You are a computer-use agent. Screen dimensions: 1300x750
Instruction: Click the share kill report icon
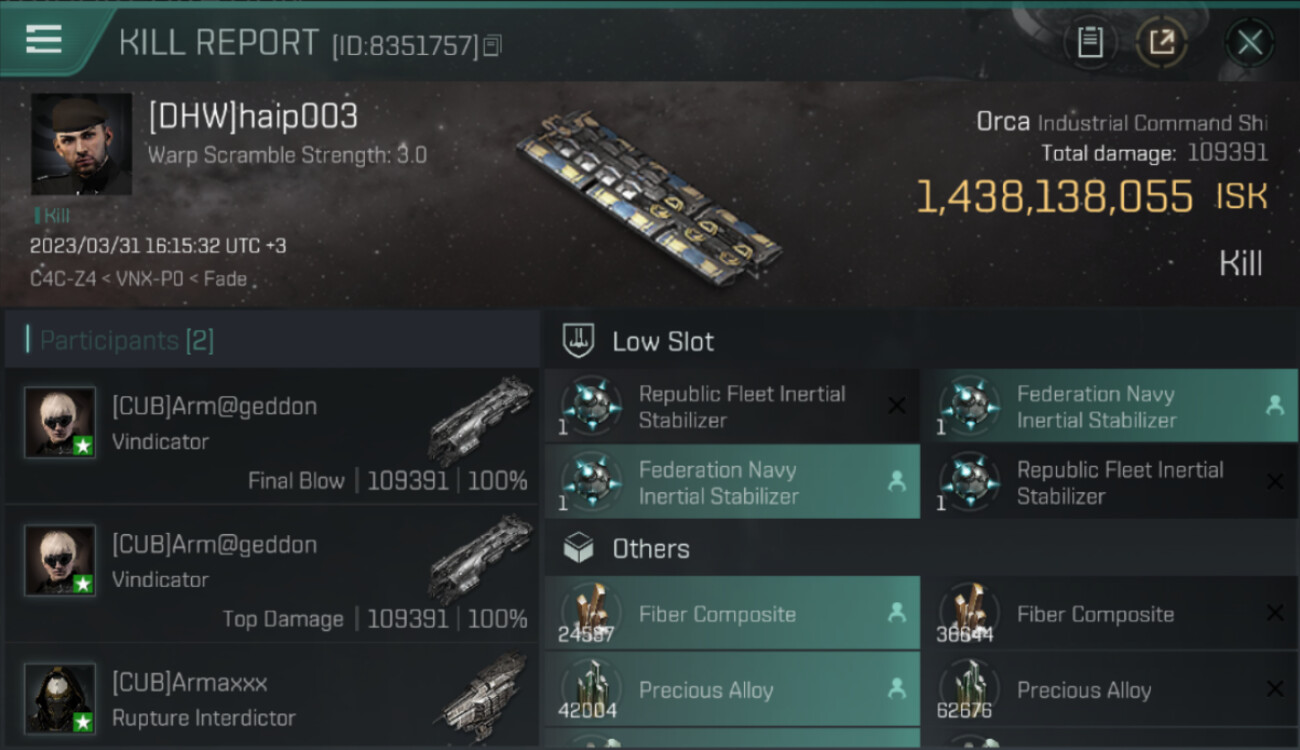click(x=1162, y=42)
